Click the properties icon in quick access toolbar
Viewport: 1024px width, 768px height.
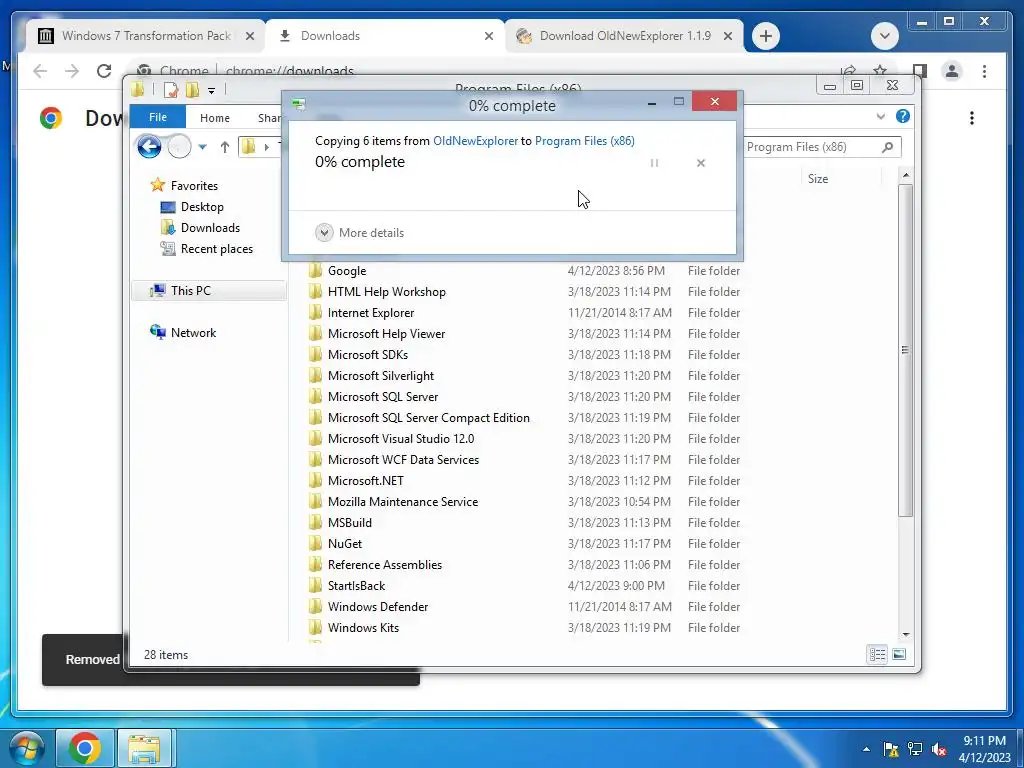tap(171, 90)
